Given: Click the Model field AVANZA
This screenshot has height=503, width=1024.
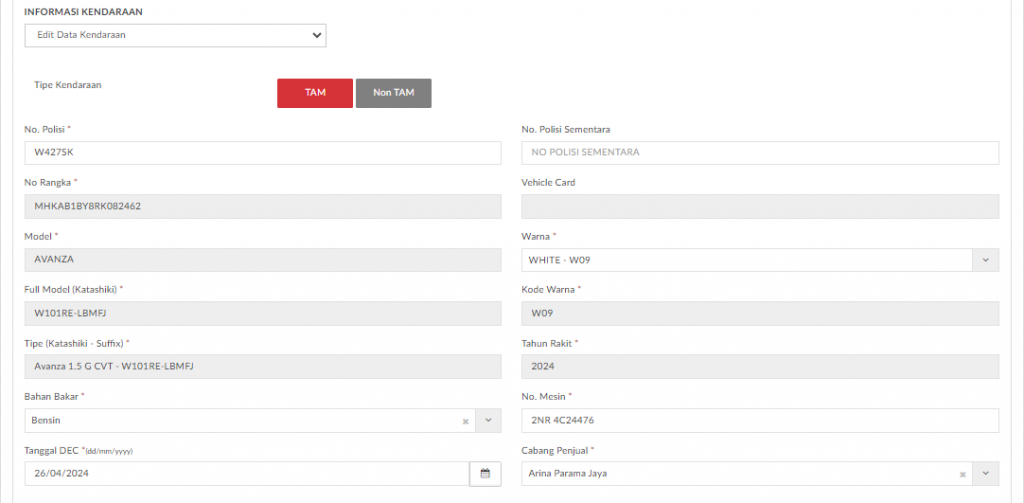Looking at the screenshot, I should pos(263,260).
